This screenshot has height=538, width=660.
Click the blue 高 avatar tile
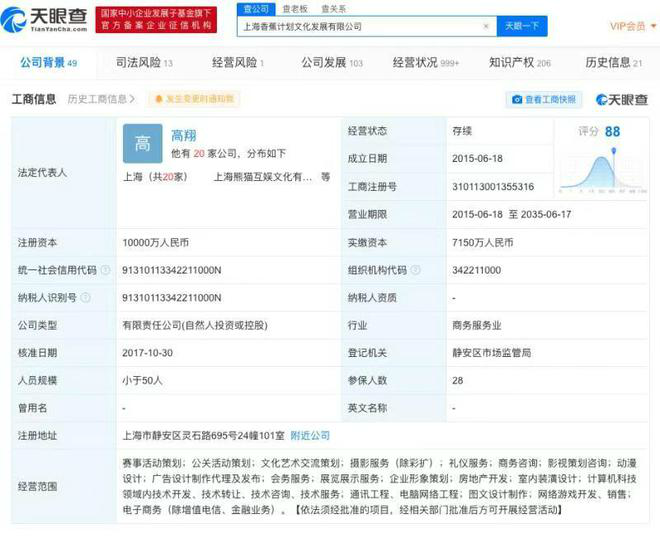click(143, 144)
